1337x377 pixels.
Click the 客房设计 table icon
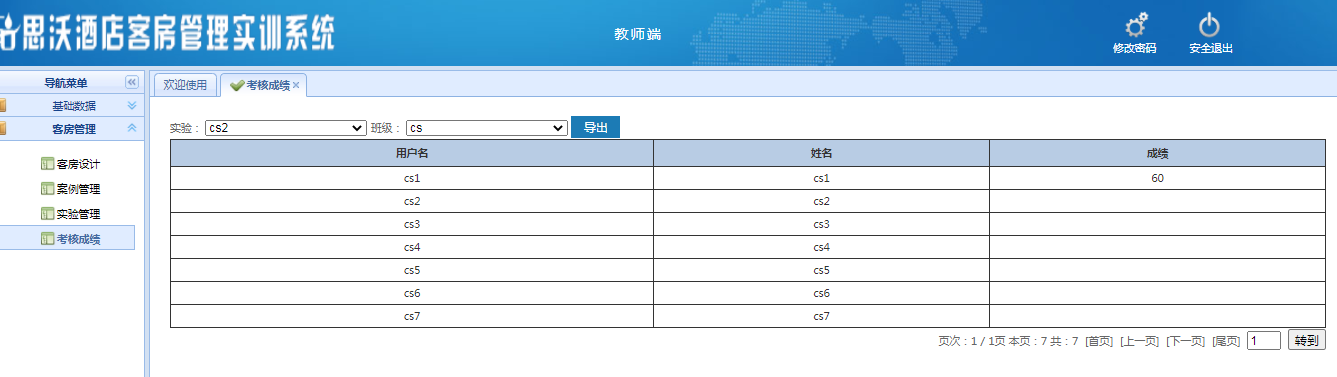pos(47,164)
